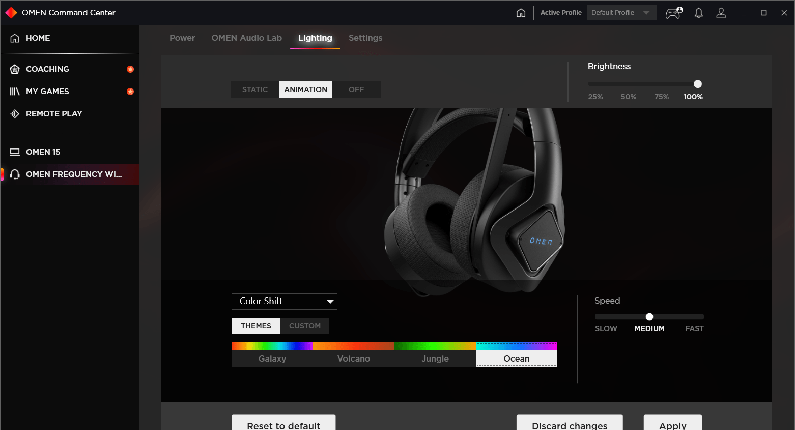Switch to THEMES color mode

coord(256,326)
